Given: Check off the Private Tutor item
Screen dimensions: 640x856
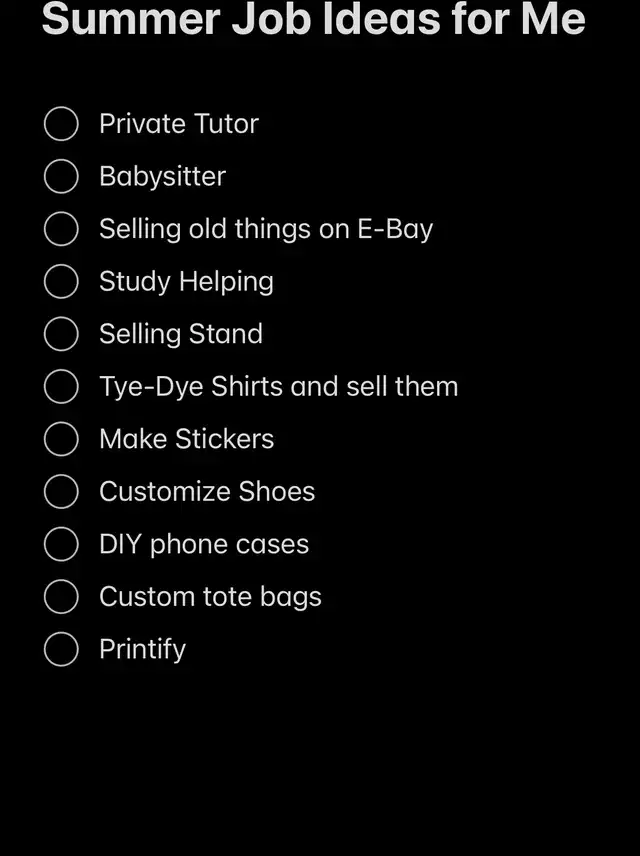Looking at the screenshot, I should tap(61, 124).
